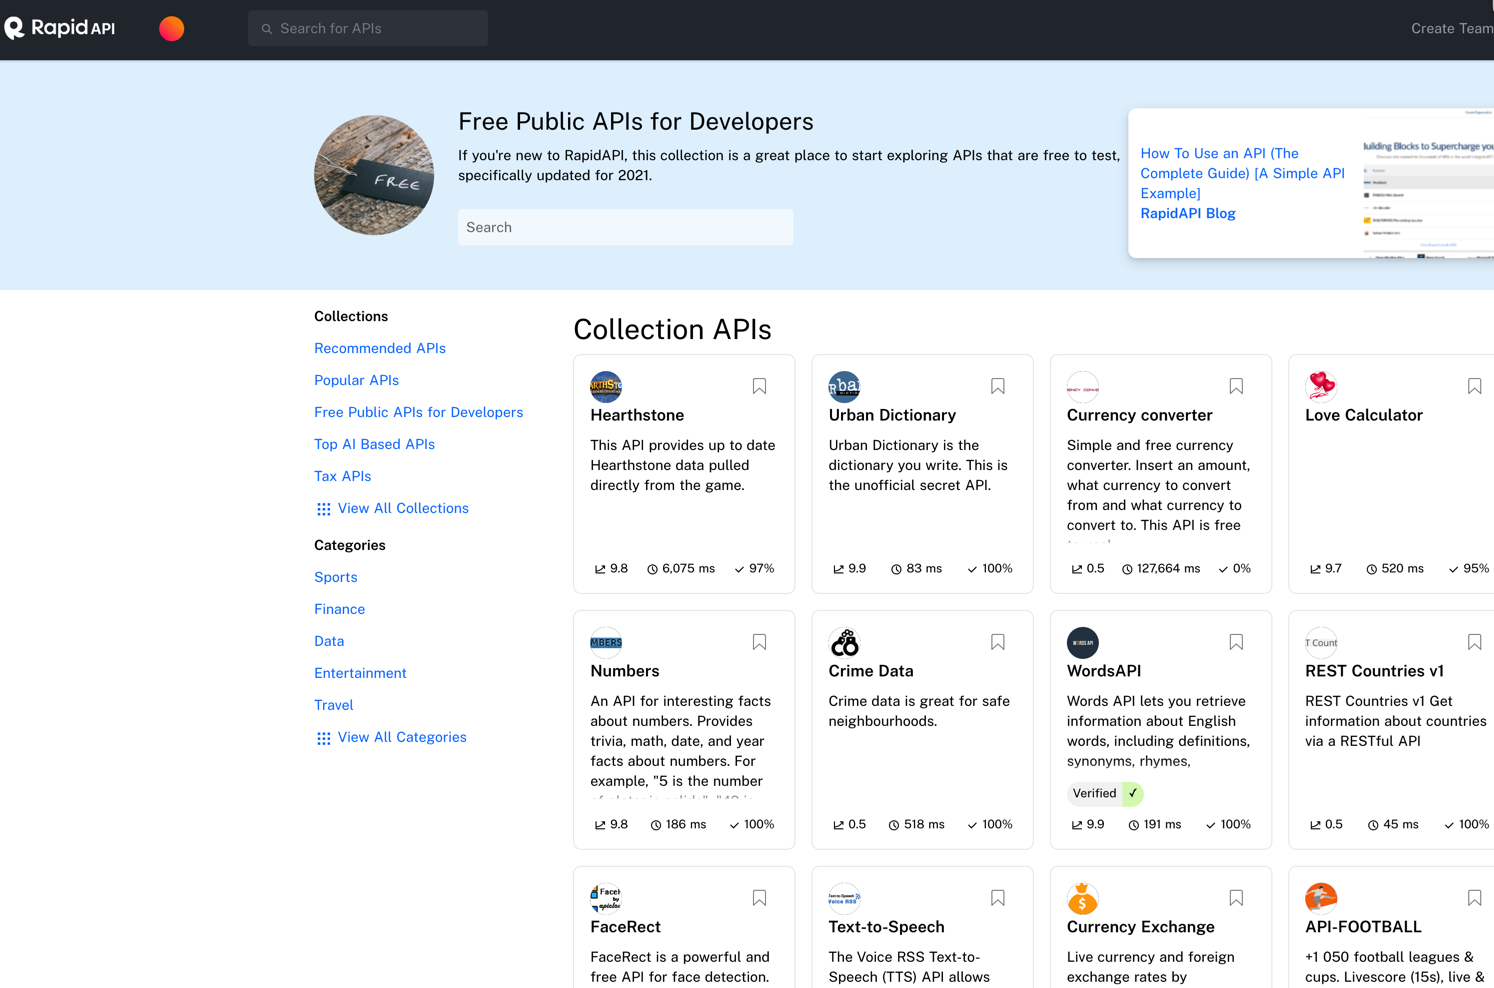
Task: Open How To Use an API guide link
Action: (x=1242, y=173)
